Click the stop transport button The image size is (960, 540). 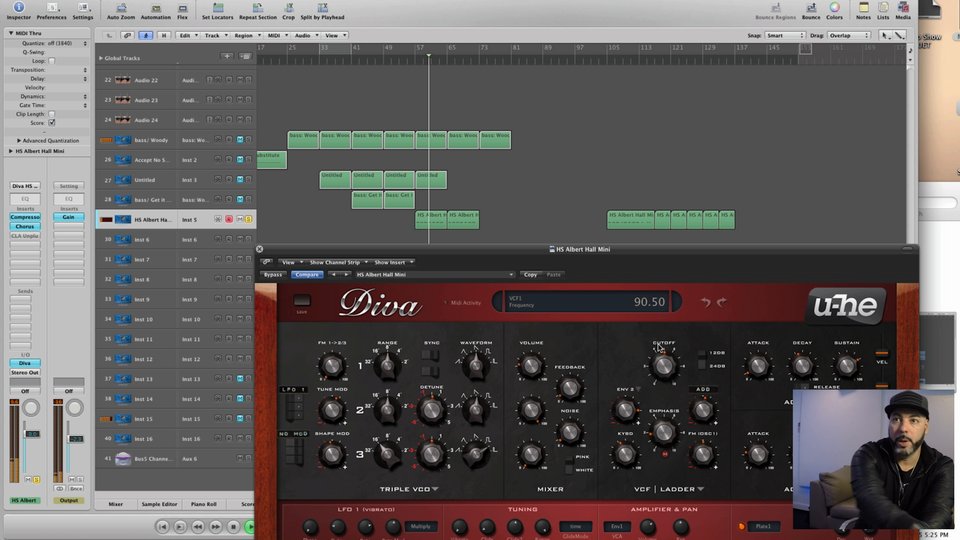tap(233, 527)
